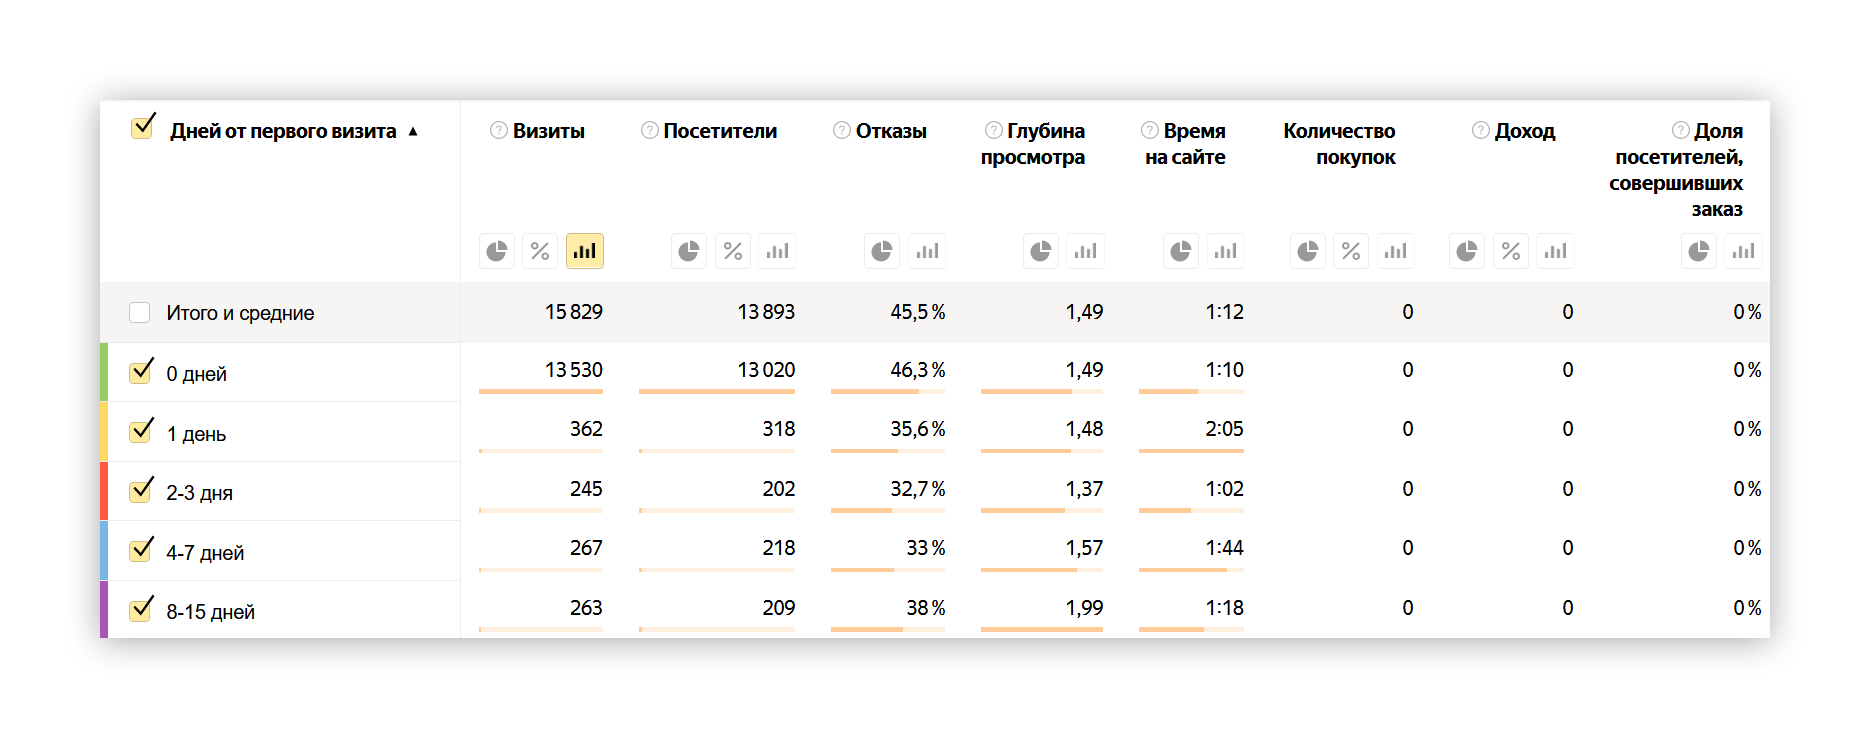1870x738 pixels.
Task: Uncheck the 0 дней row checkbox
Action: pyautogui.click(x=142, y=372)
